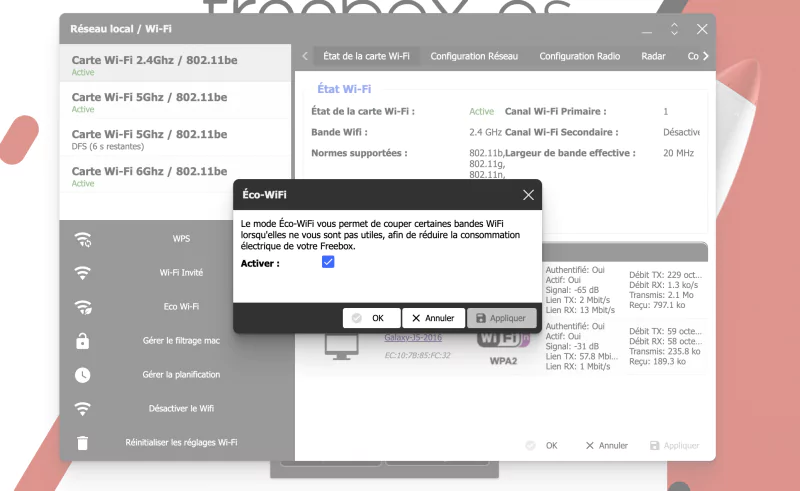Click the État Wi-Fi section heading
Screen dimensions: 800x491
tap(344, 89)
